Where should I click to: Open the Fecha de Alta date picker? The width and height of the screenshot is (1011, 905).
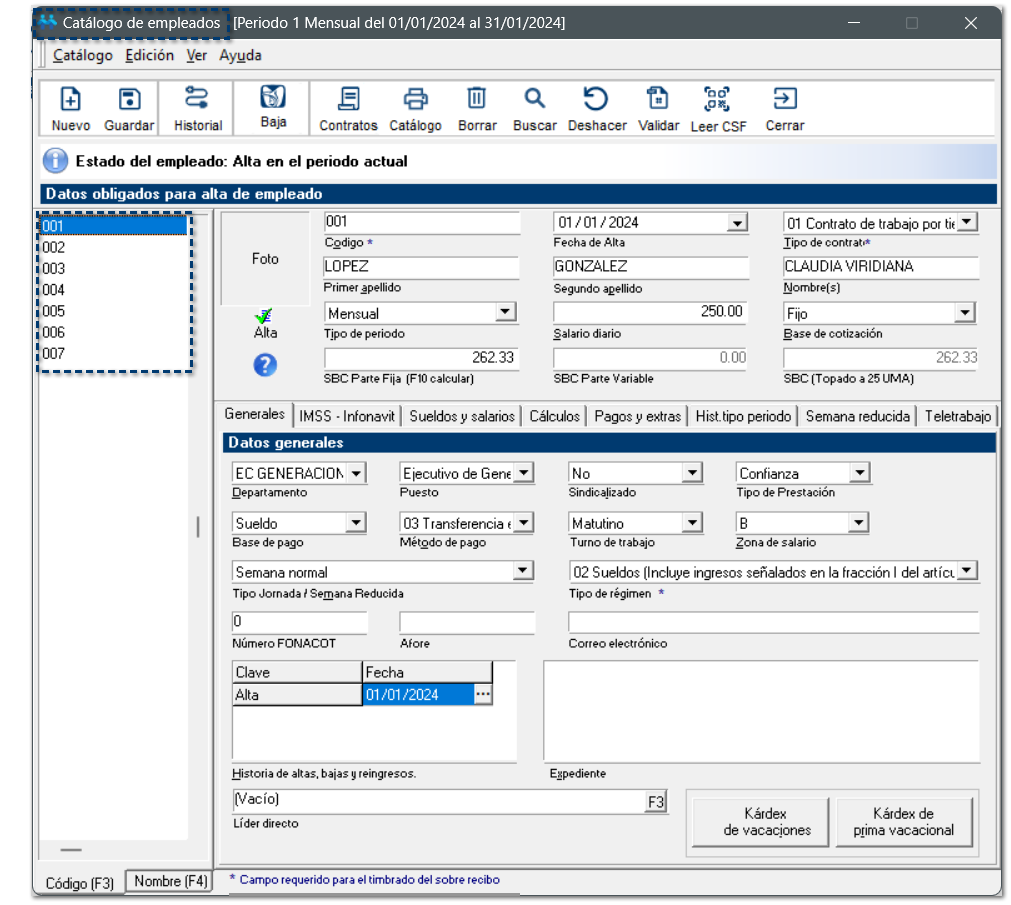[x=737, y=224]
